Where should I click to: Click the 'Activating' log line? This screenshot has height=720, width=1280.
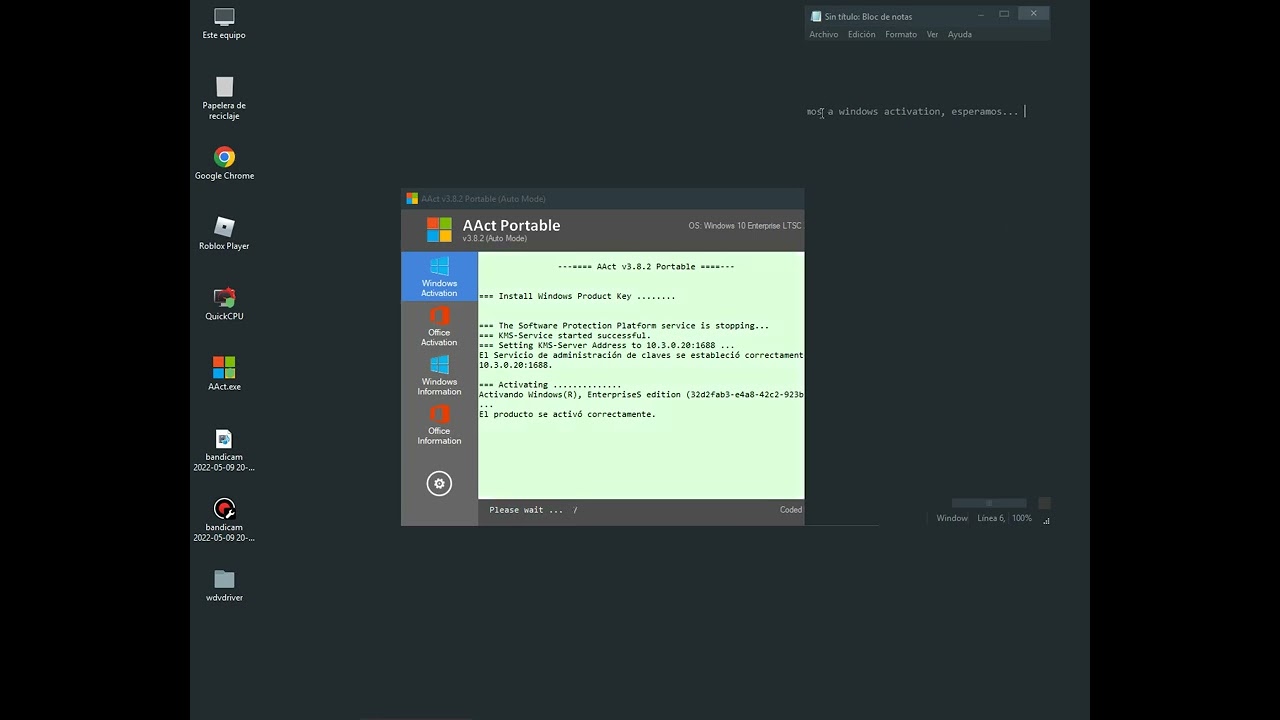point(550,384)
